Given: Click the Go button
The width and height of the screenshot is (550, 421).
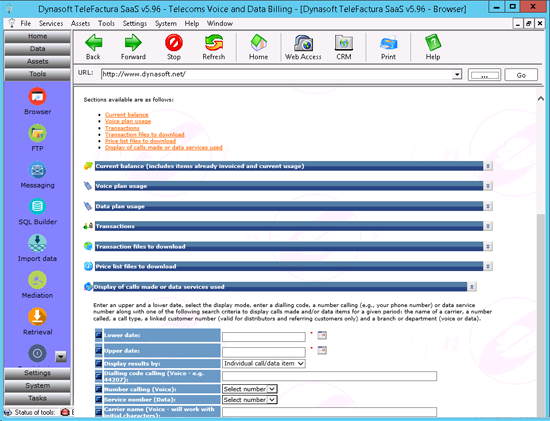Looking at the screenshot, I should (521, 75).
